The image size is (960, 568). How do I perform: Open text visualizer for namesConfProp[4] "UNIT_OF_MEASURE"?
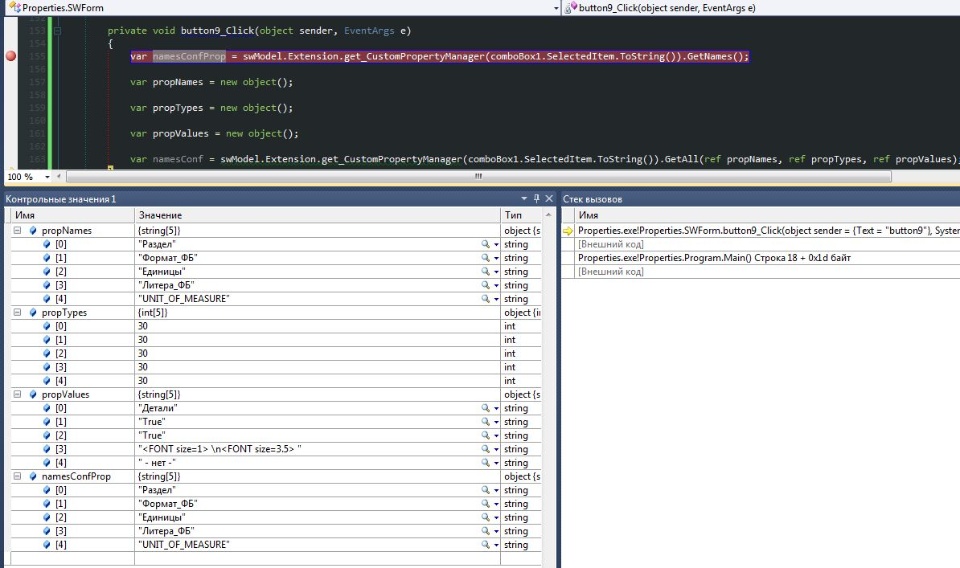[486, 545]
